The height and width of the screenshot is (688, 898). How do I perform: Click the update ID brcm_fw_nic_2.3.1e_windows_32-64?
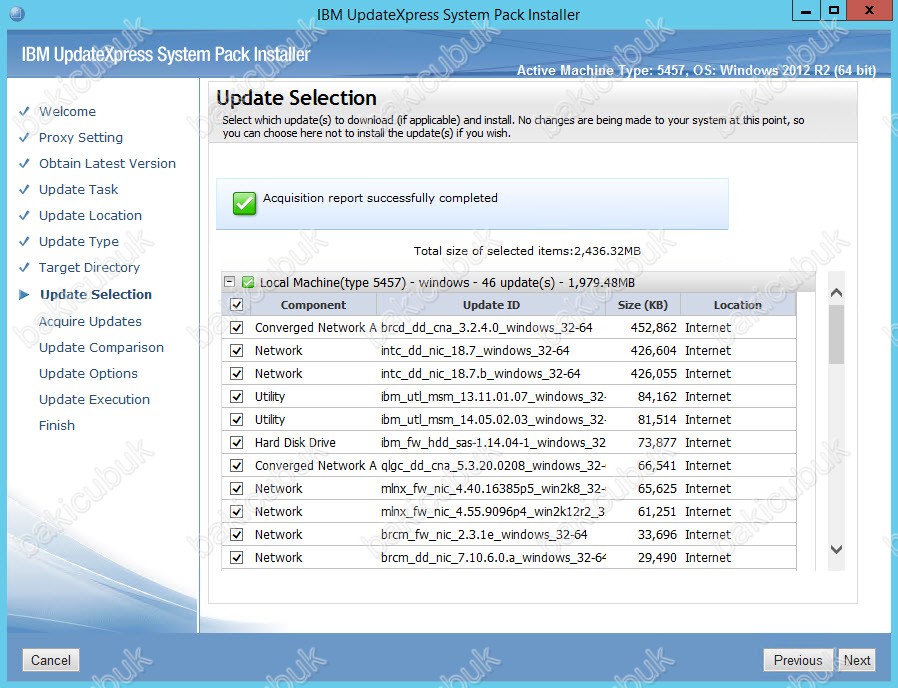click(484, 534)
